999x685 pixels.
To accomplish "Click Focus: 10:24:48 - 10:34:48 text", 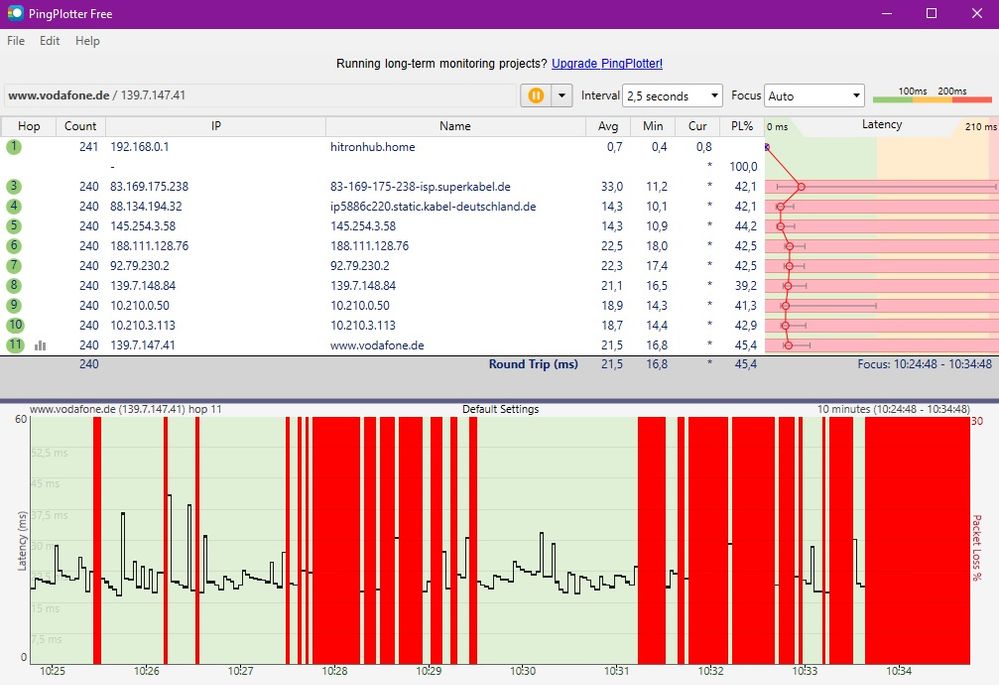I will tap(924, 364).
